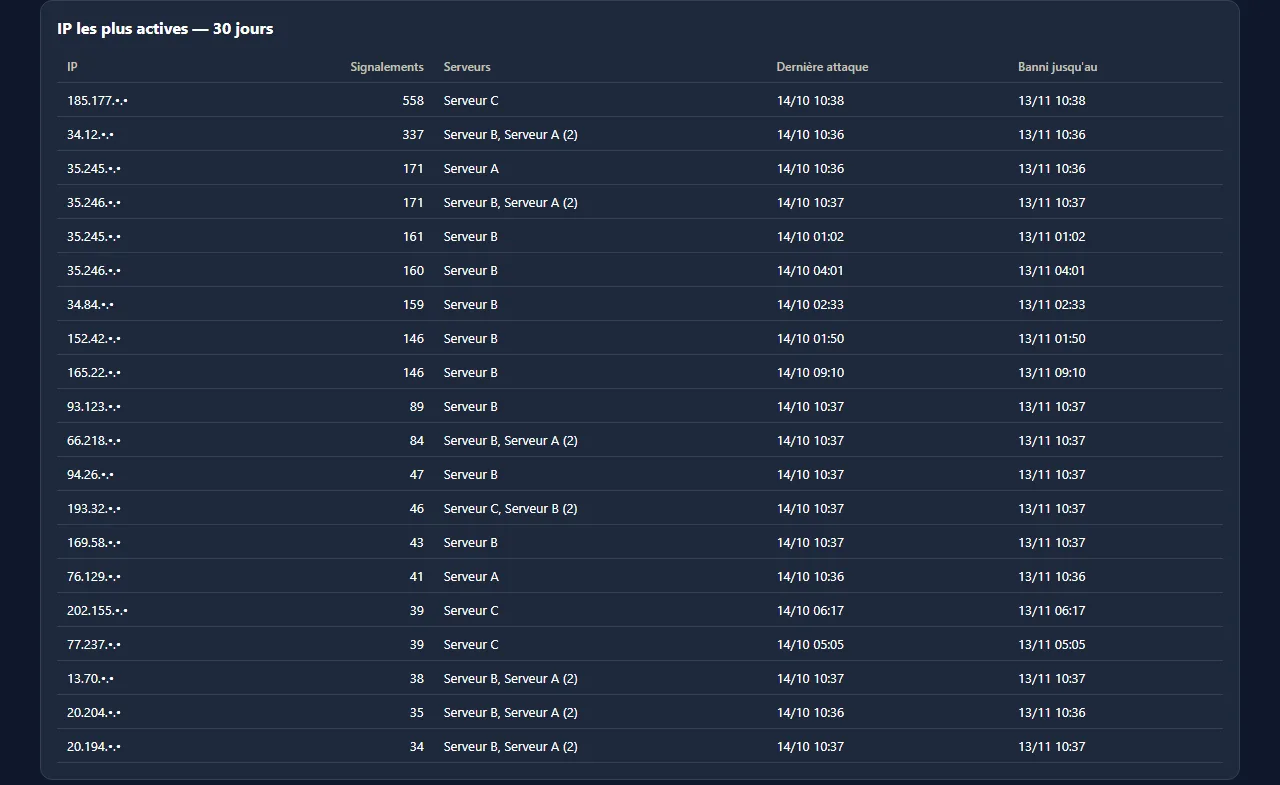Click the "Banni jusqu'au" column header

point(1057,67)
